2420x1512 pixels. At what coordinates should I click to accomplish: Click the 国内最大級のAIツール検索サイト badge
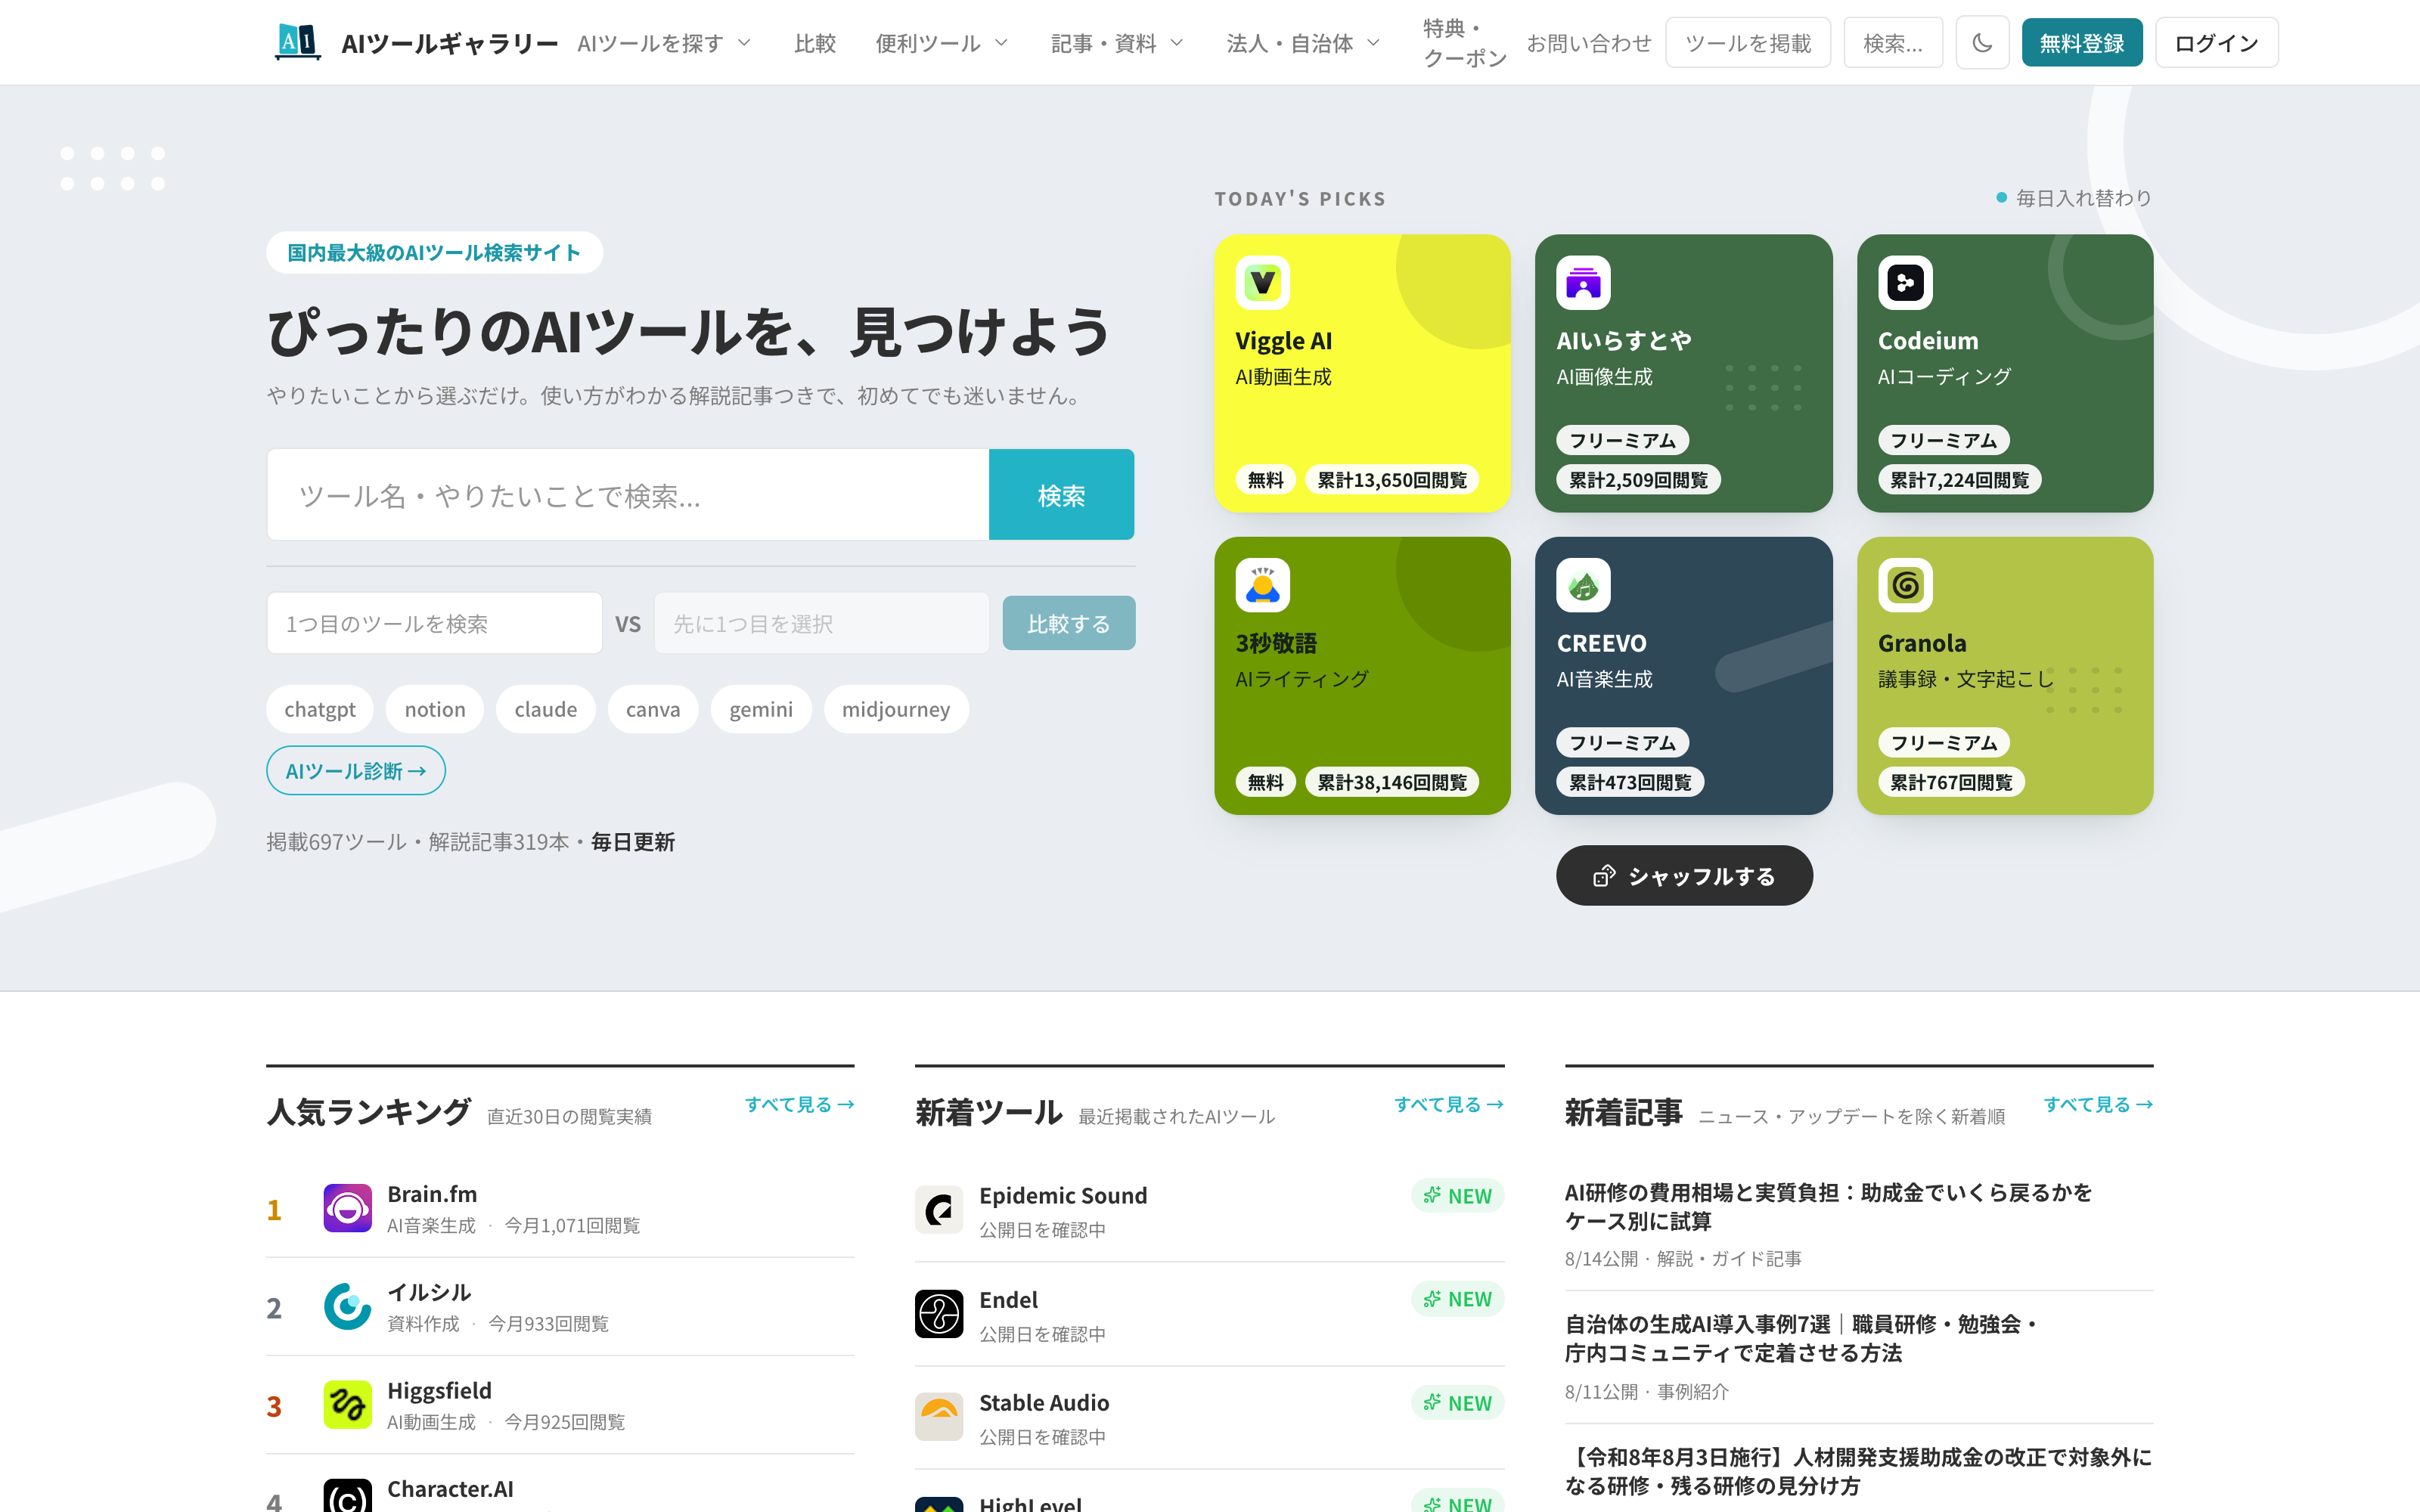(x=434, y=252)
